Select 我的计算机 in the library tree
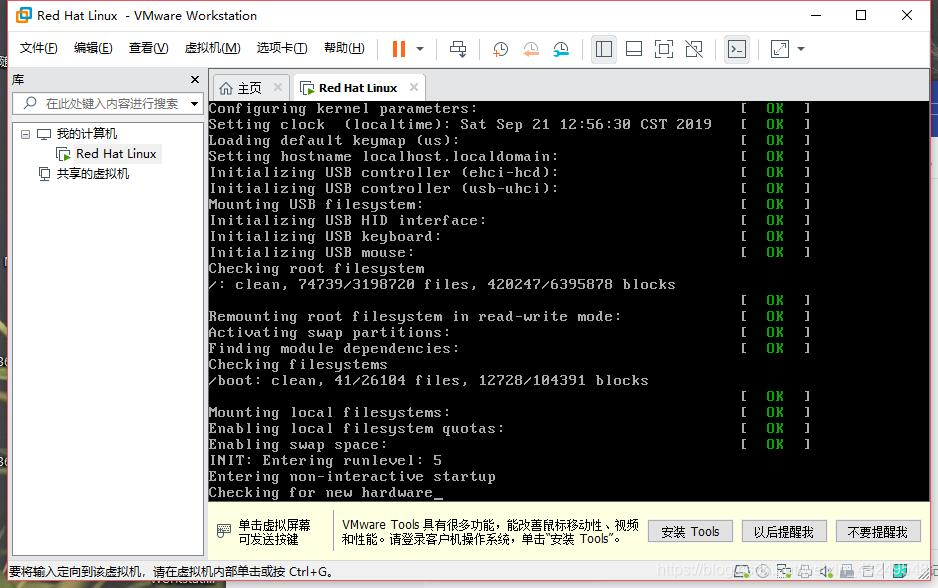The height and width of the screenshot is (588, 938). [x=86, y=133]
